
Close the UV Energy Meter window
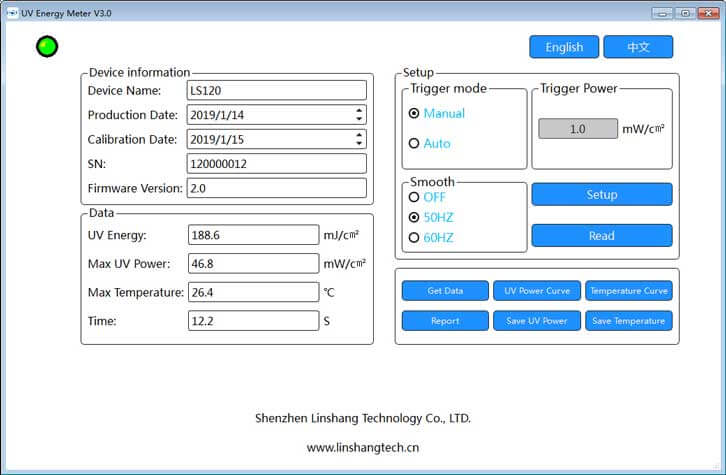pyautogui.click(x=708, y=13)
